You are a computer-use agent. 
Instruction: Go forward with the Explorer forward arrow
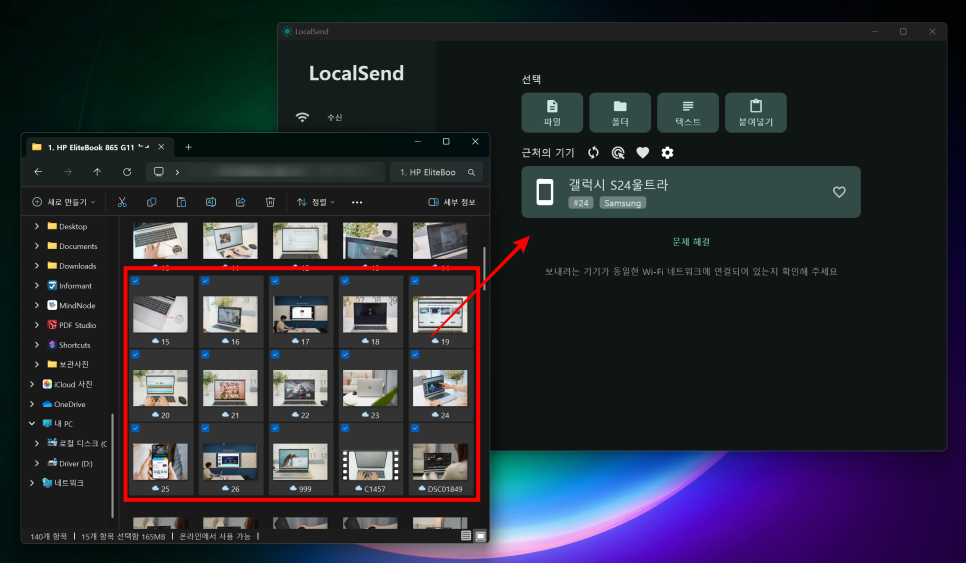coord(68,172)
